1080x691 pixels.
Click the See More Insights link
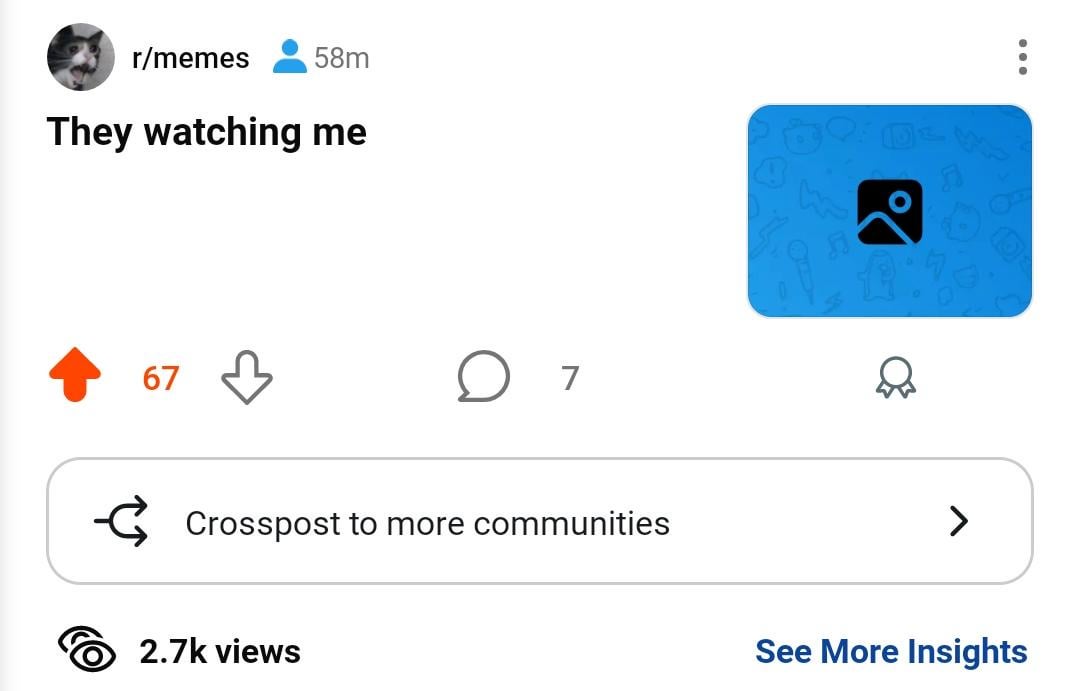[x=891, y=652]
